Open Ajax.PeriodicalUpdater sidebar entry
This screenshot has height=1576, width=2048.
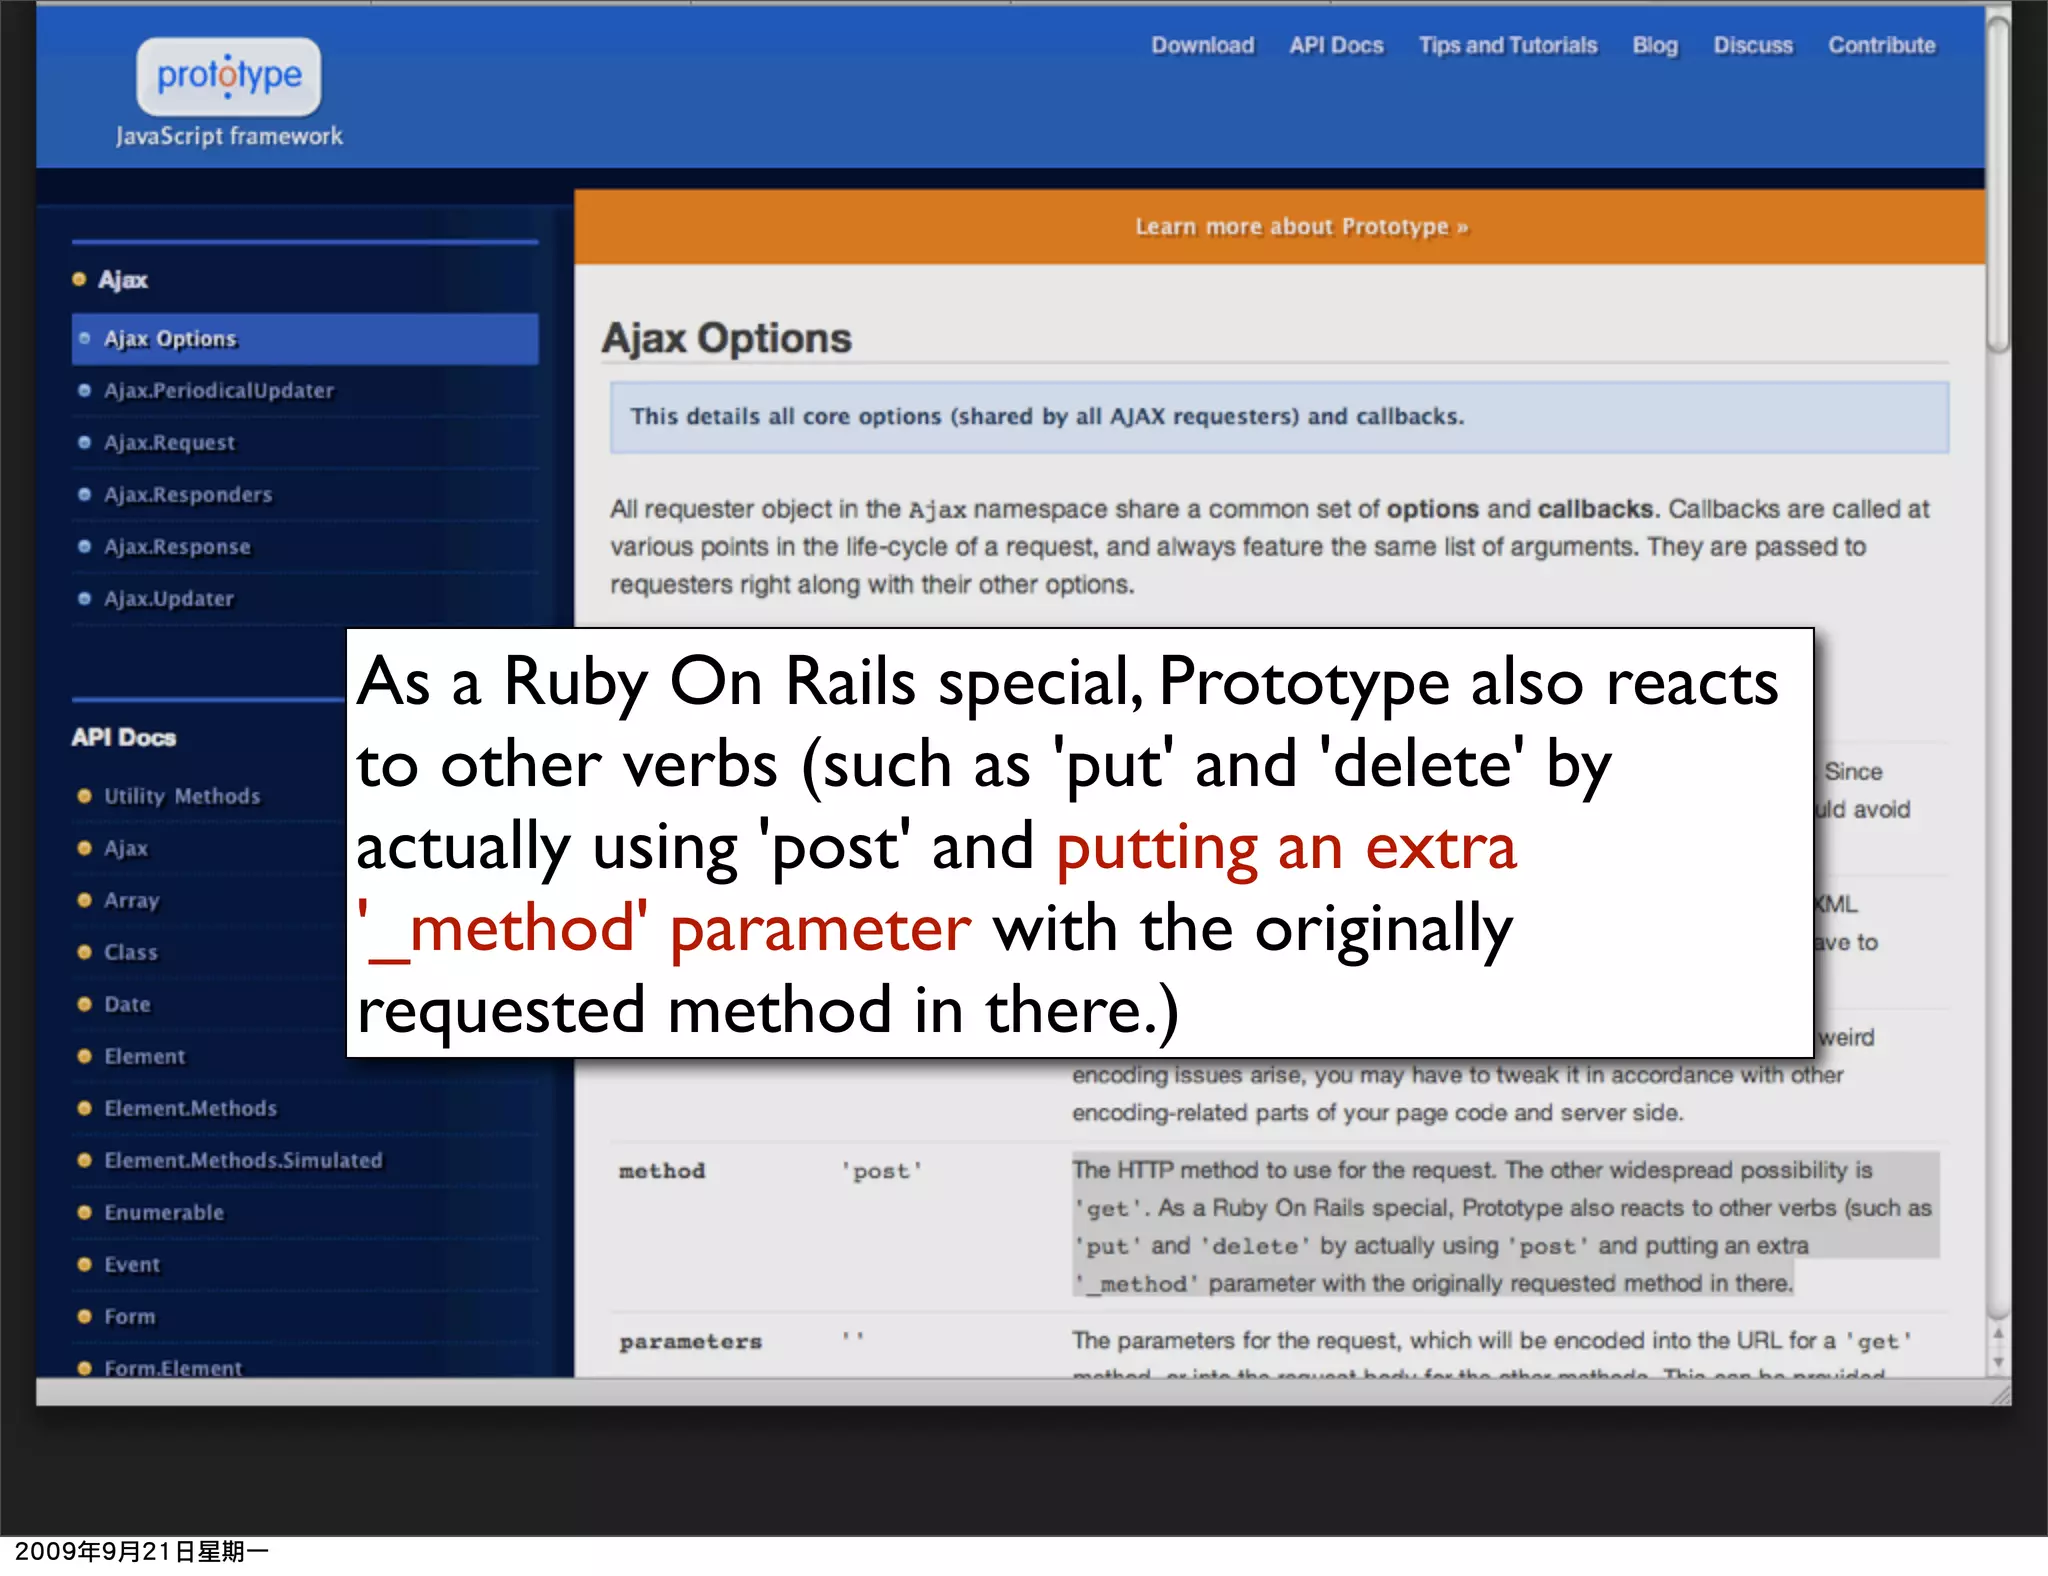219,391
